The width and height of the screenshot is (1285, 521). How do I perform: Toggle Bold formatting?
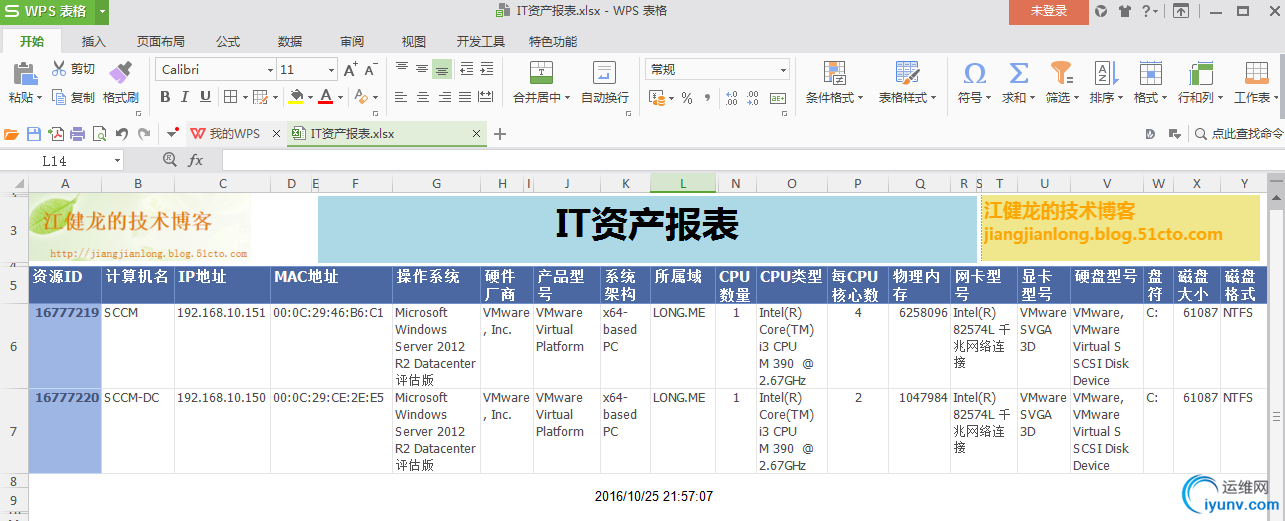pos(166,97)
